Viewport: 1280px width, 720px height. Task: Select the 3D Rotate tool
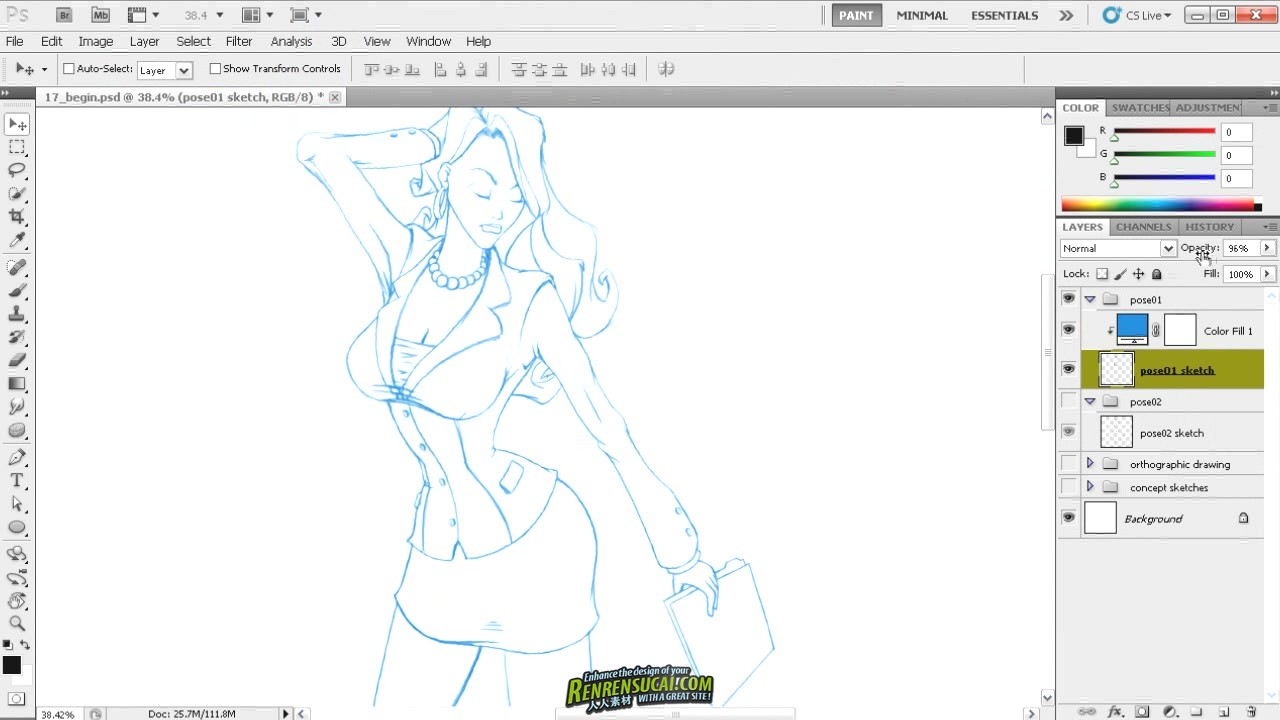pyautogui.click(x=17, y=554)
